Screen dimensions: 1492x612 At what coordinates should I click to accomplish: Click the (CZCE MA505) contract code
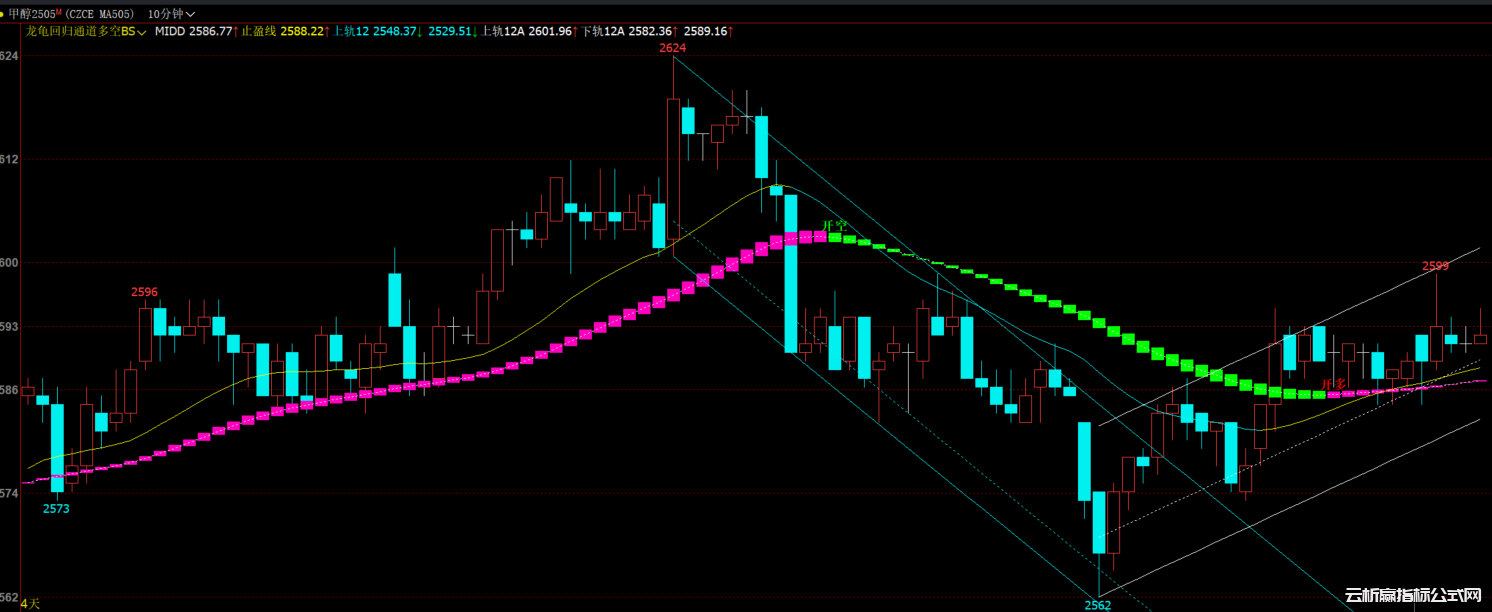(100, 13)
